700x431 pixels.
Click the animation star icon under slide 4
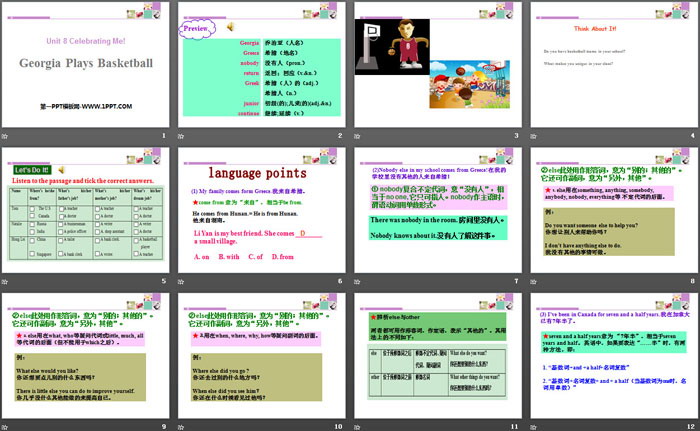click(x=533, y=136)
